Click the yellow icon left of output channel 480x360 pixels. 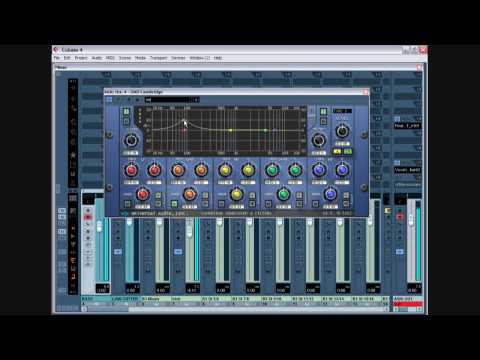[387, 211]
